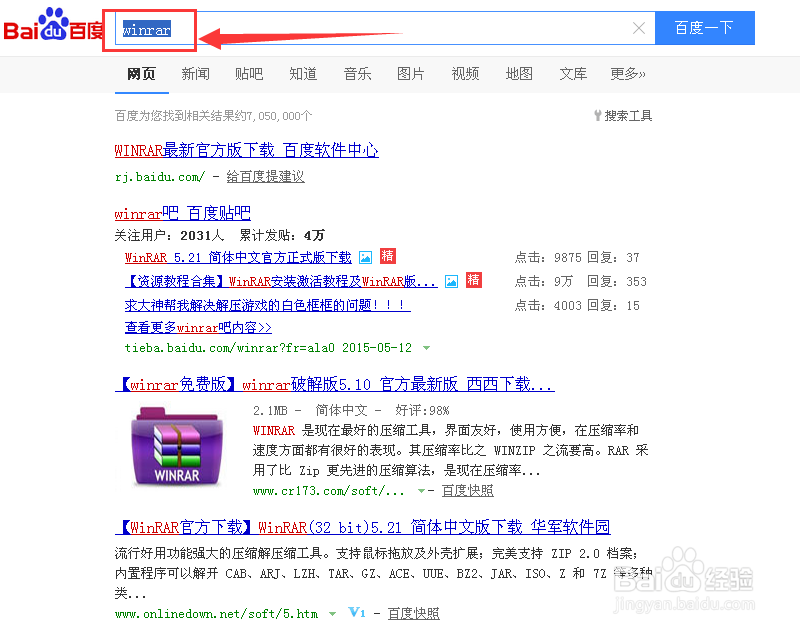Click the 百度一下 search button
The height and width of the screenshot is (632, 800).
pos(704,28)
